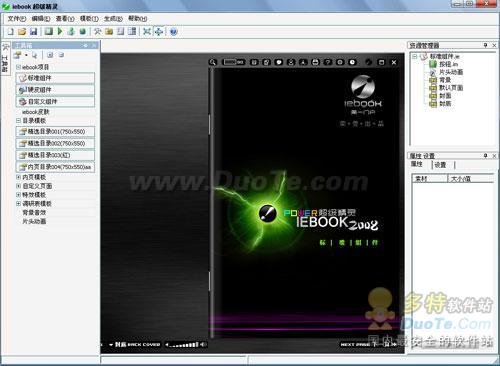Toggle the pin on 资源管理器 panel
Screen dimensions: 500x366
point(486,45)
